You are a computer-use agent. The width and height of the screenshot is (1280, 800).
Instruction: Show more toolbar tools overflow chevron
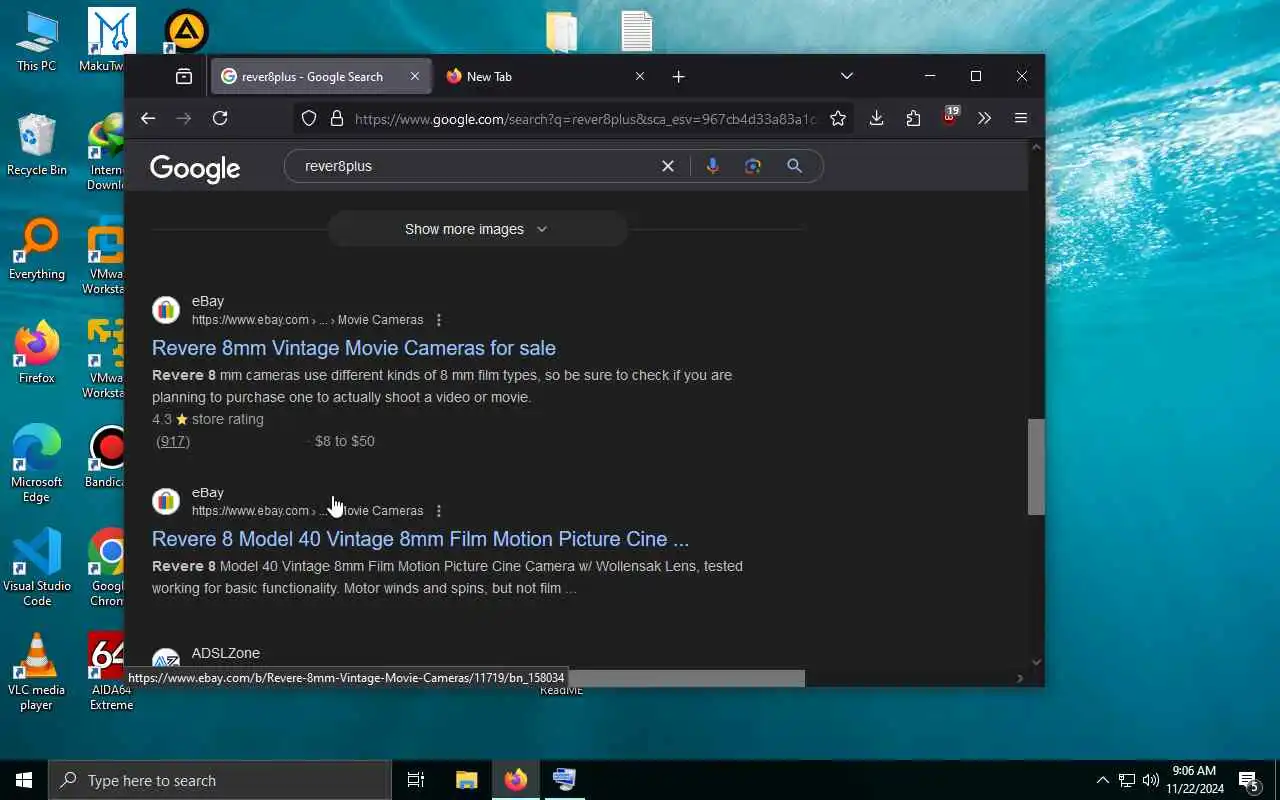[x=985, y=118]
